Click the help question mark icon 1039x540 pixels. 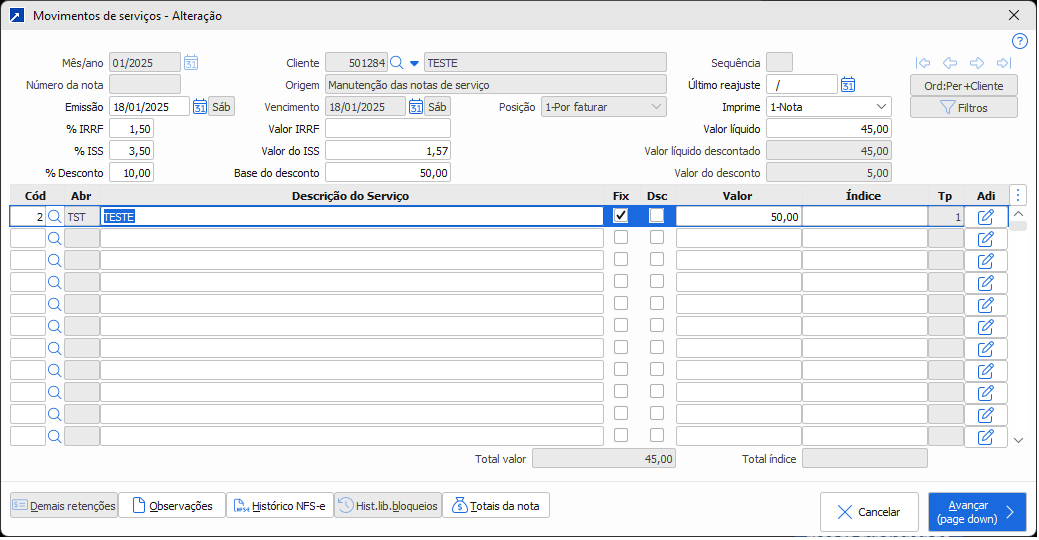click(1019, 41)
